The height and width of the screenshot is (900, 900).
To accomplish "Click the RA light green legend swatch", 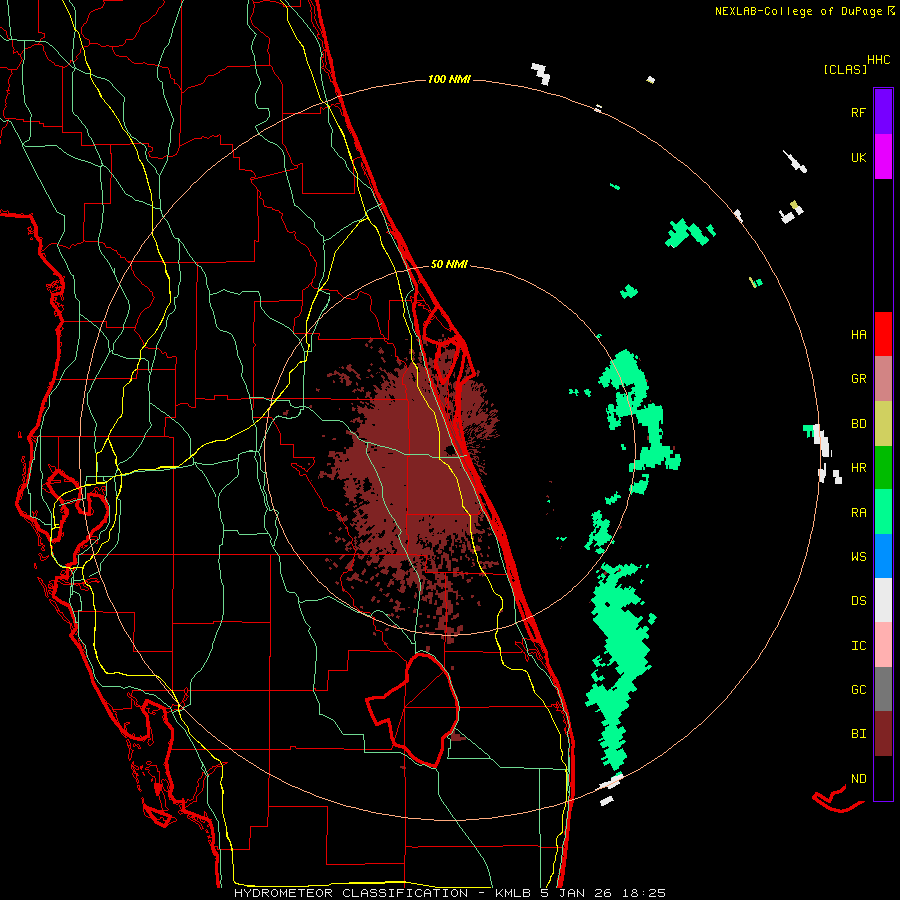I will (x=883, y=512).
